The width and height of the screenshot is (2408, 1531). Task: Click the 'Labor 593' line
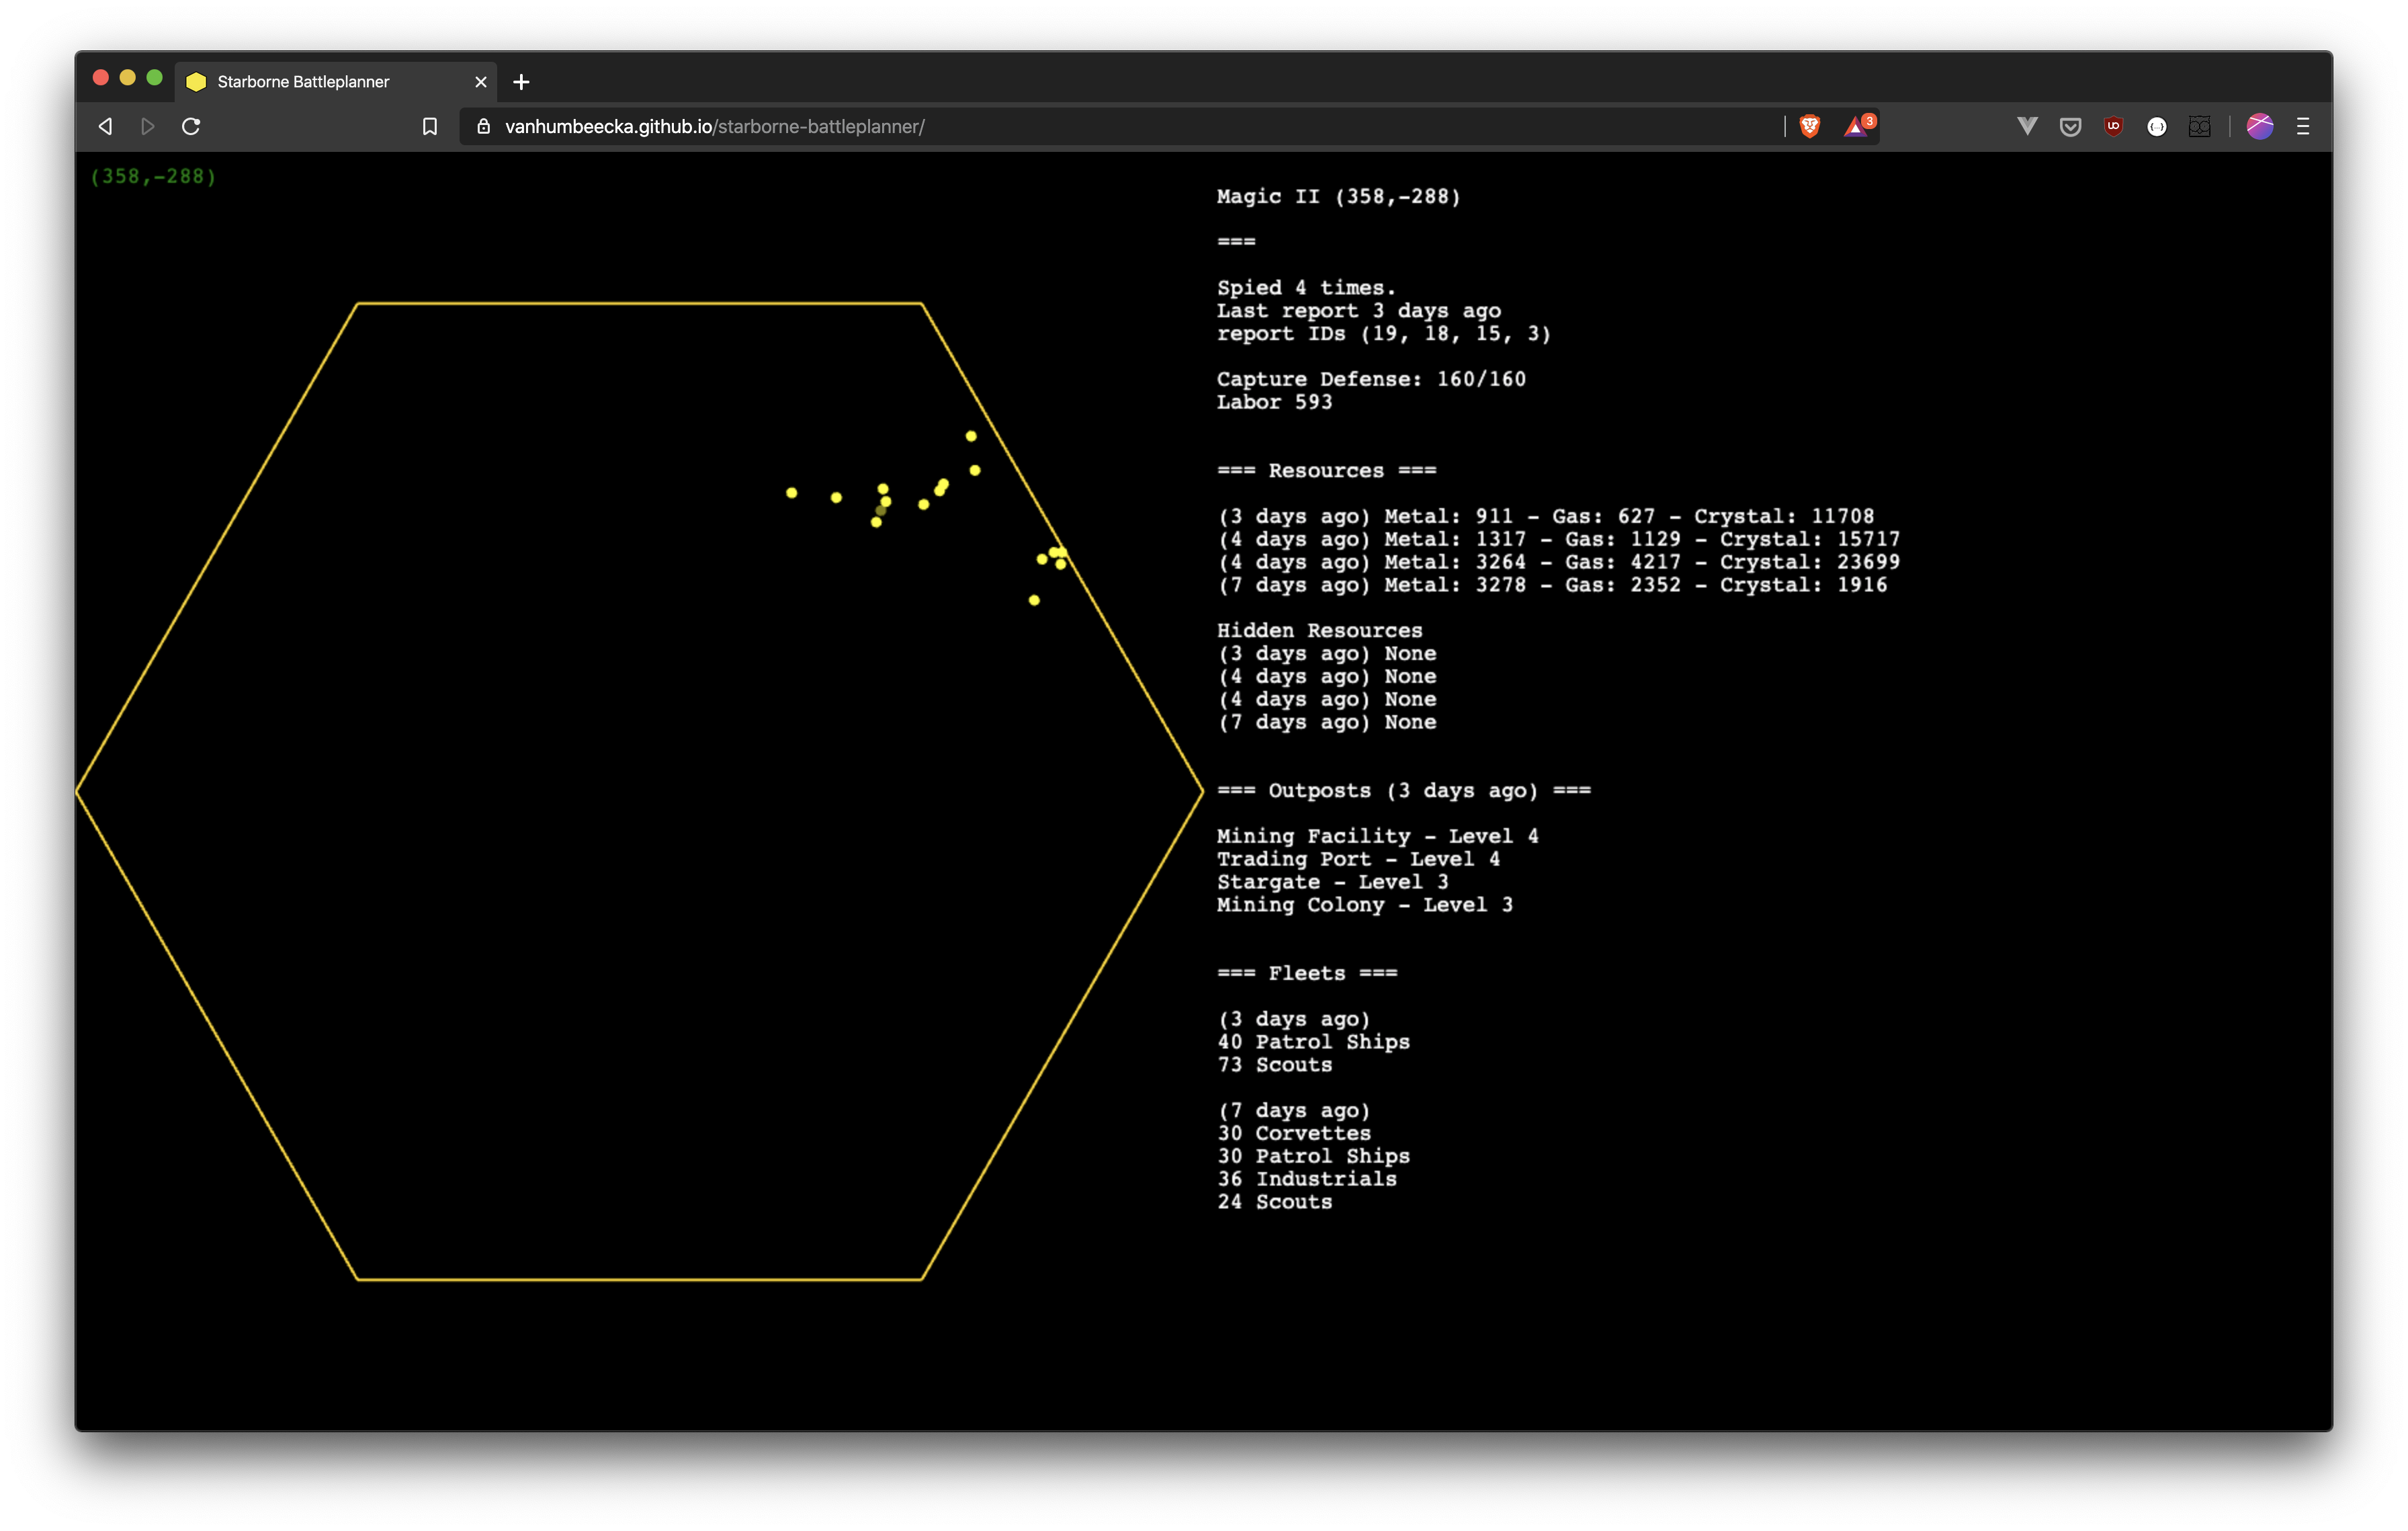1274,402
